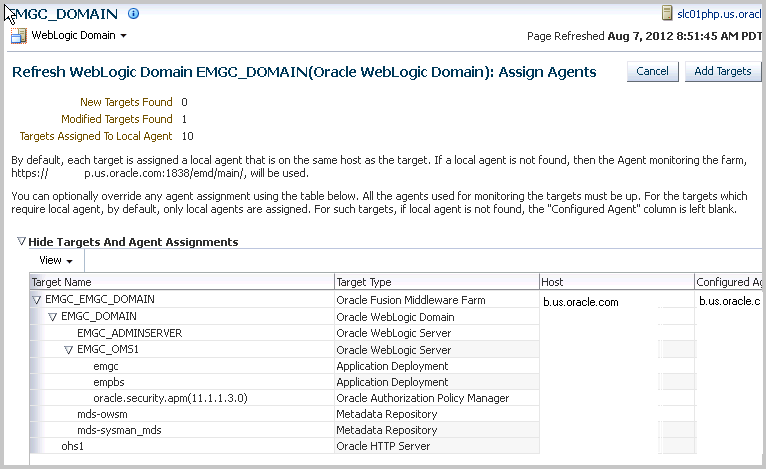Open the View menu in table toolbar
This screenshot has width=766, height=469.
[56, 260]
